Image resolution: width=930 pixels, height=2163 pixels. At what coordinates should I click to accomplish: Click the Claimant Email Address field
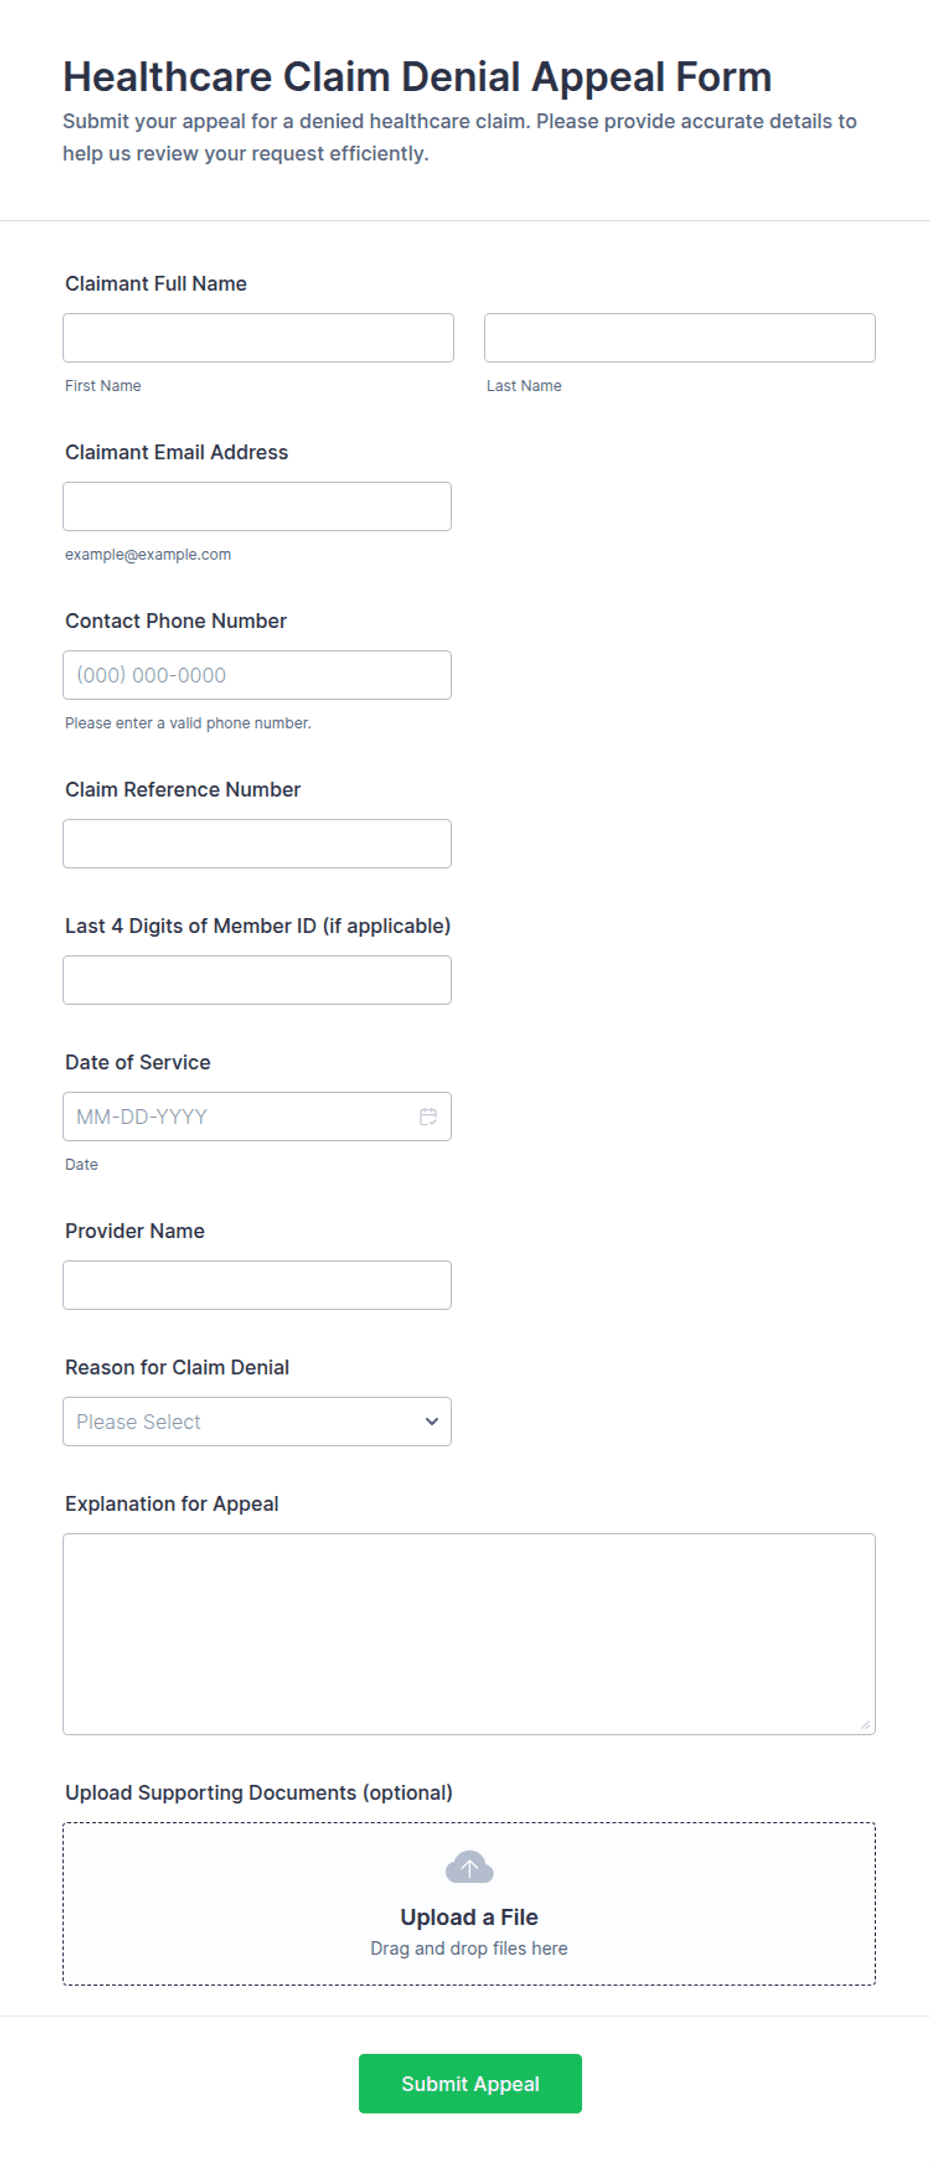[257, 506]
